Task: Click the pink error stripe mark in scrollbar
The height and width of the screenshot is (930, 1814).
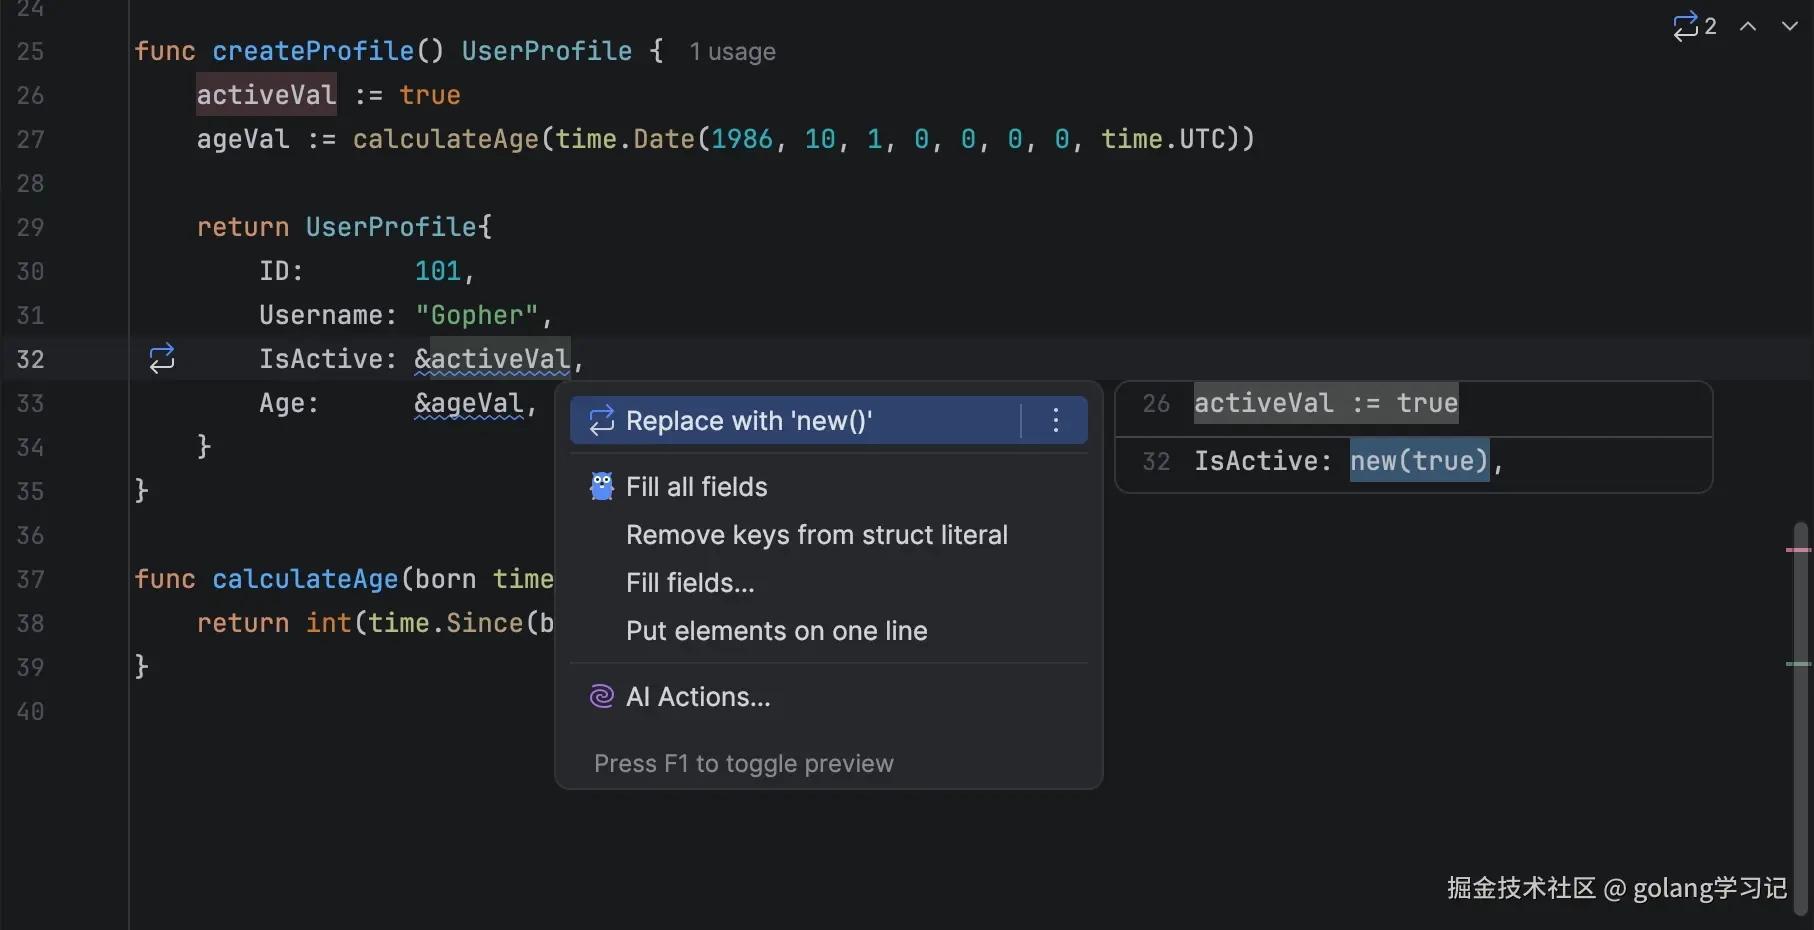Action: 1799,550
